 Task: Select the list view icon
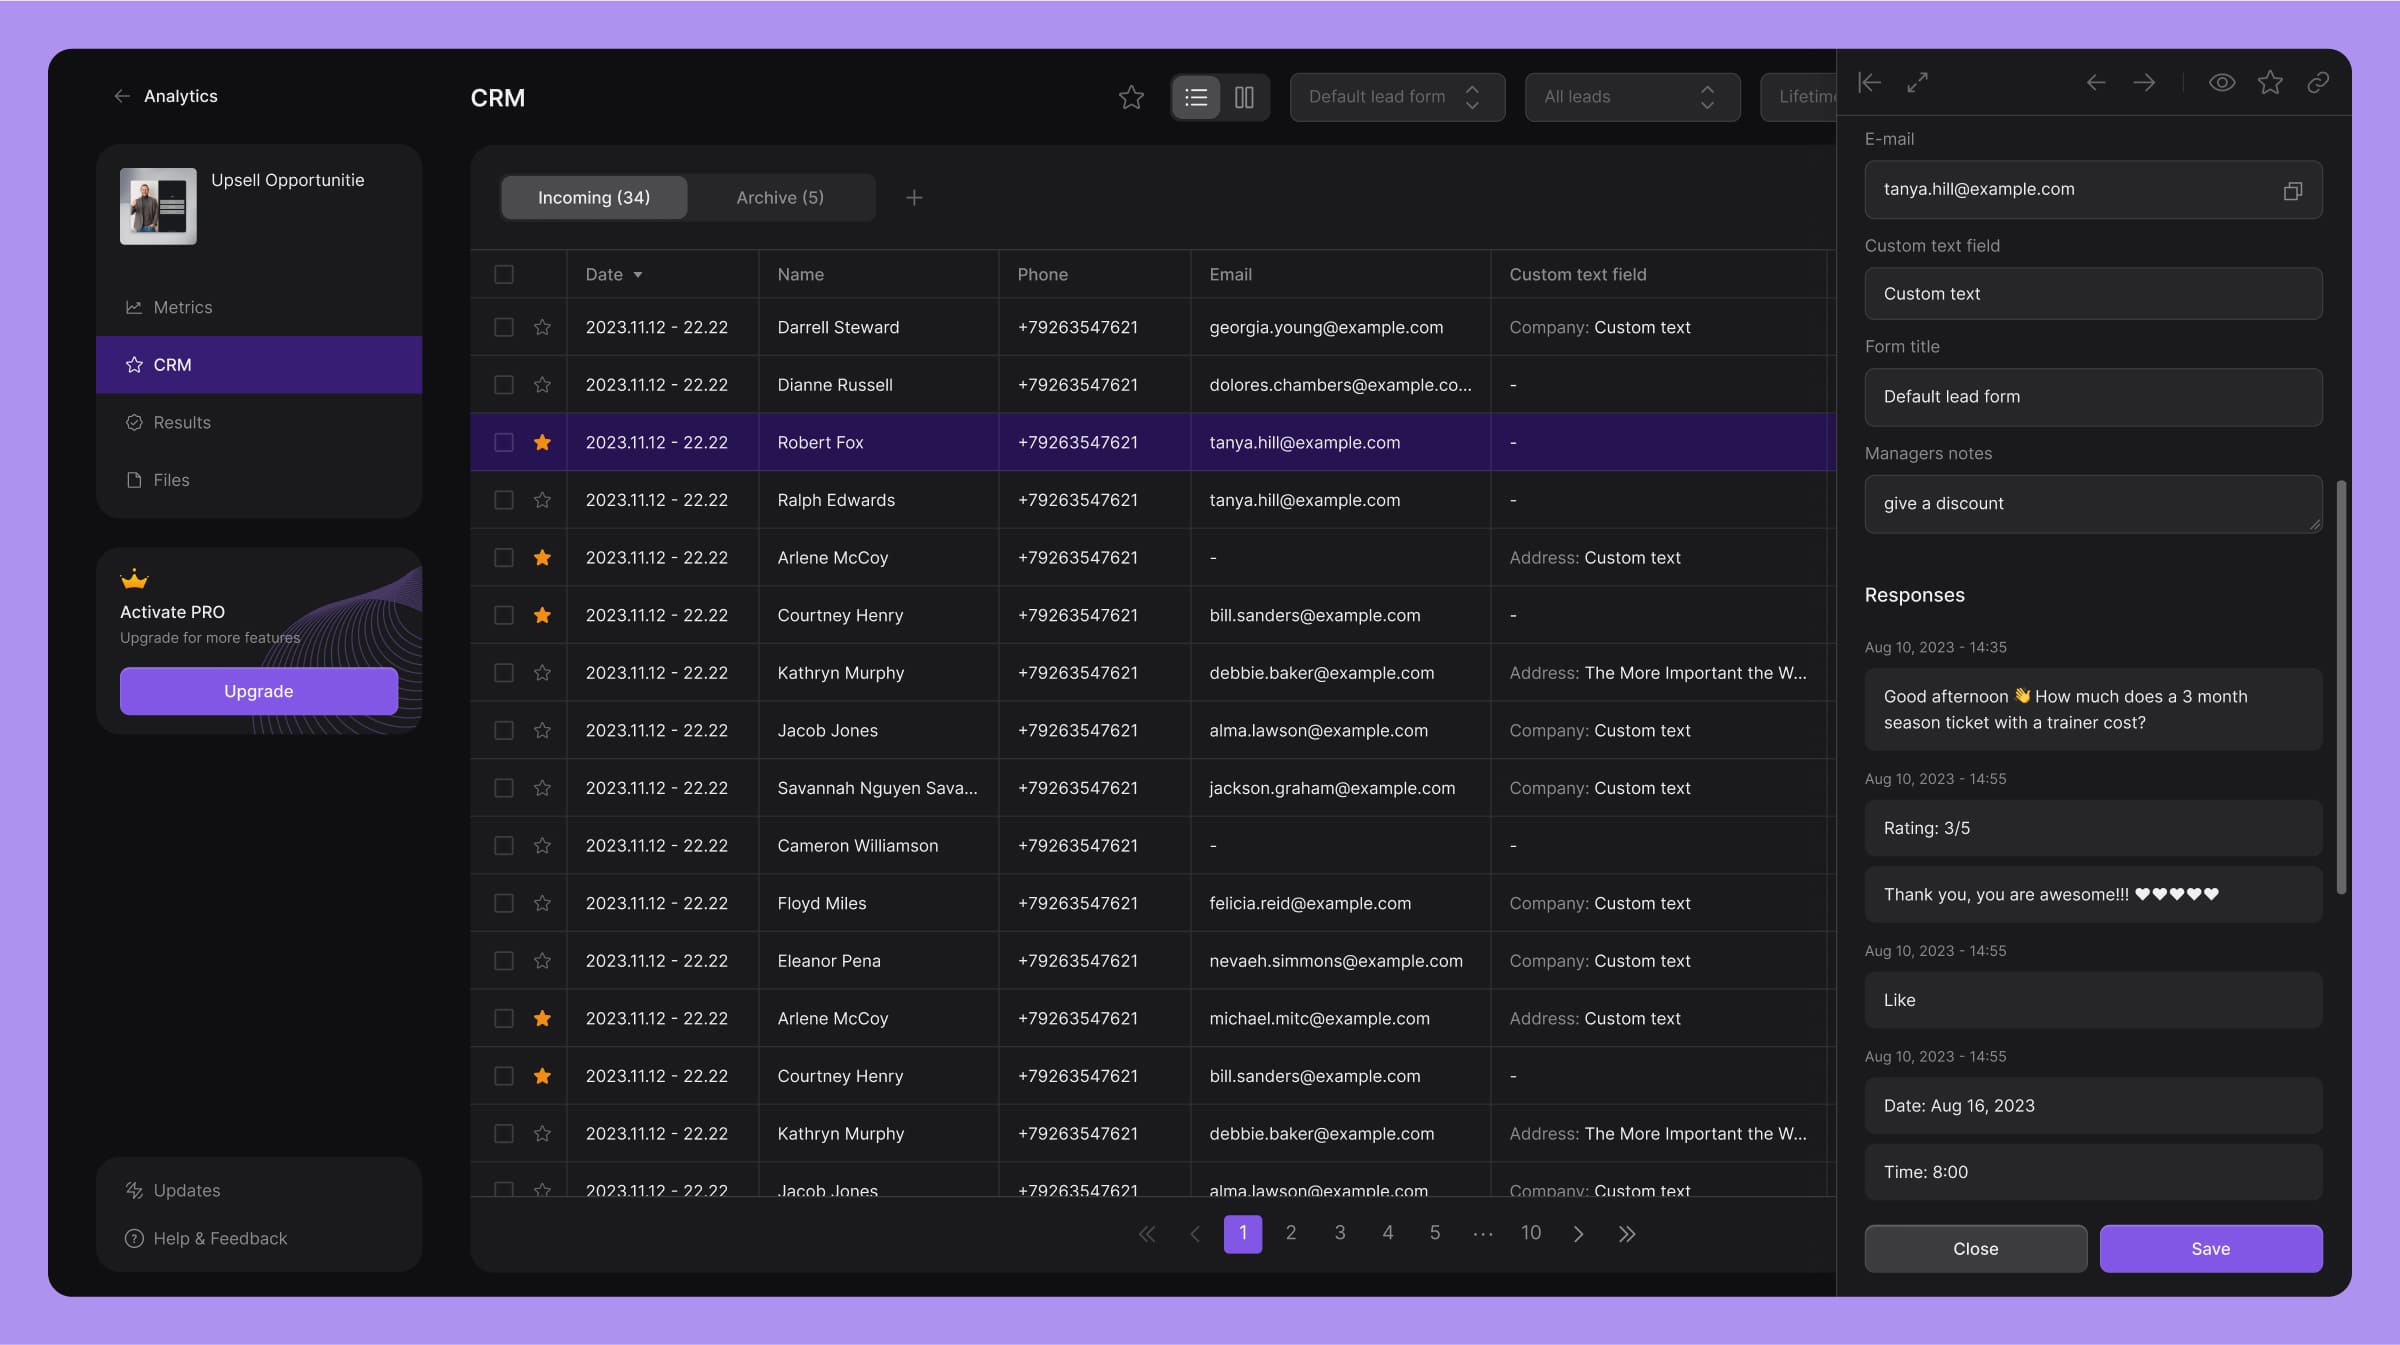click(x=1196, y=97)
